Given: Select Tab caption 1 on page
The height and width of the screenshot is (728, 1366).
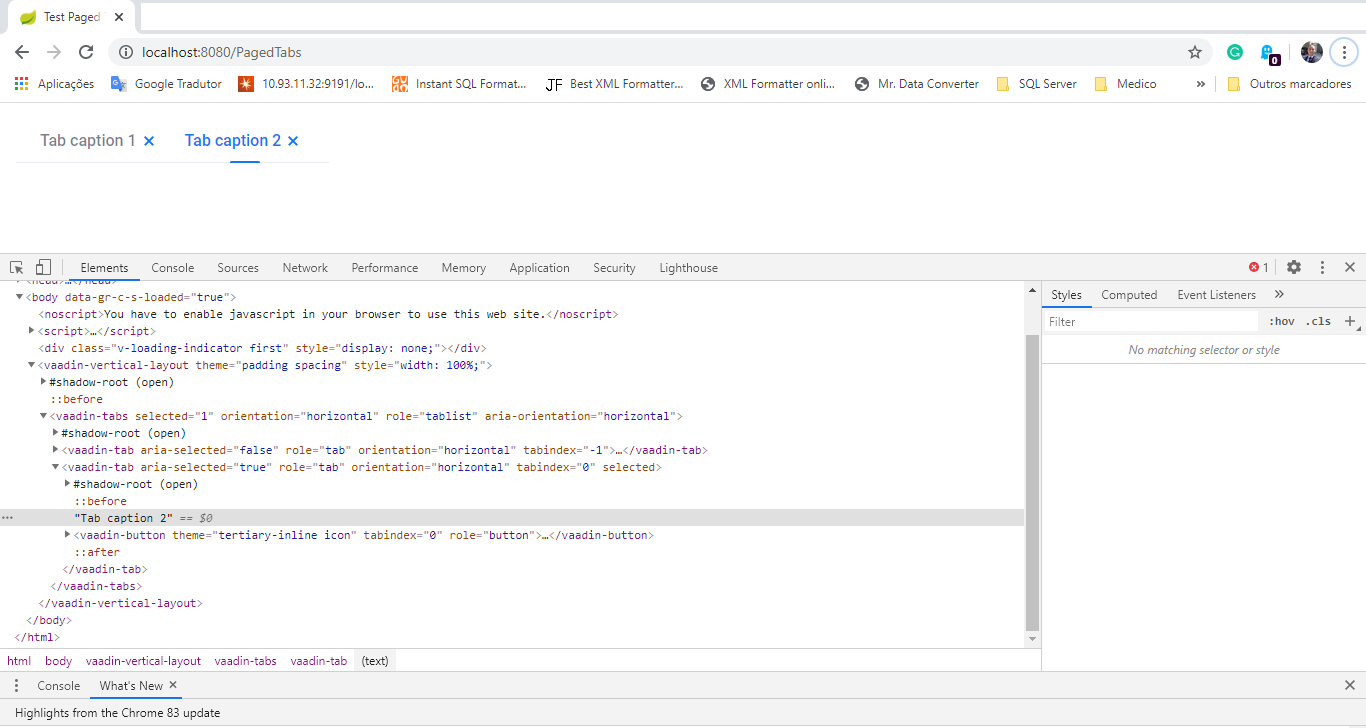Looking at the screenshot, I should coord(88,141).
